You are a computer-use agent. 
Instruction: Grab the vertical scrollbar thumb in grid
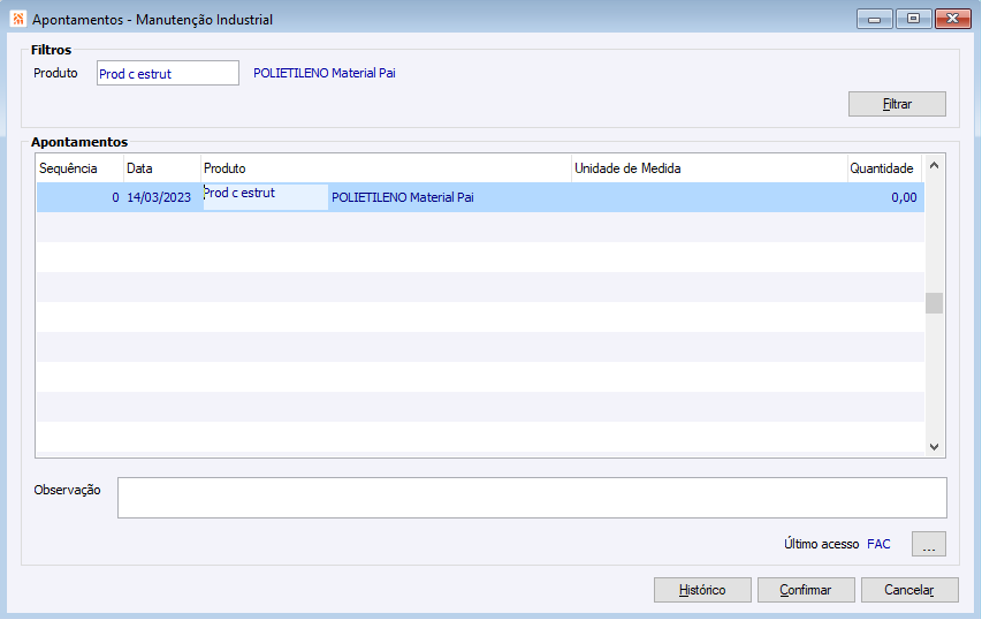(x=934, y=304)
